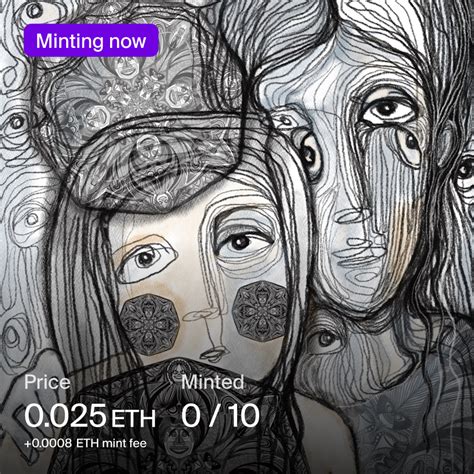The height and width of the screenshot is (474, 474).
Task: Click the tall face's uppermost eye
Action: click(x=388, y=112)
